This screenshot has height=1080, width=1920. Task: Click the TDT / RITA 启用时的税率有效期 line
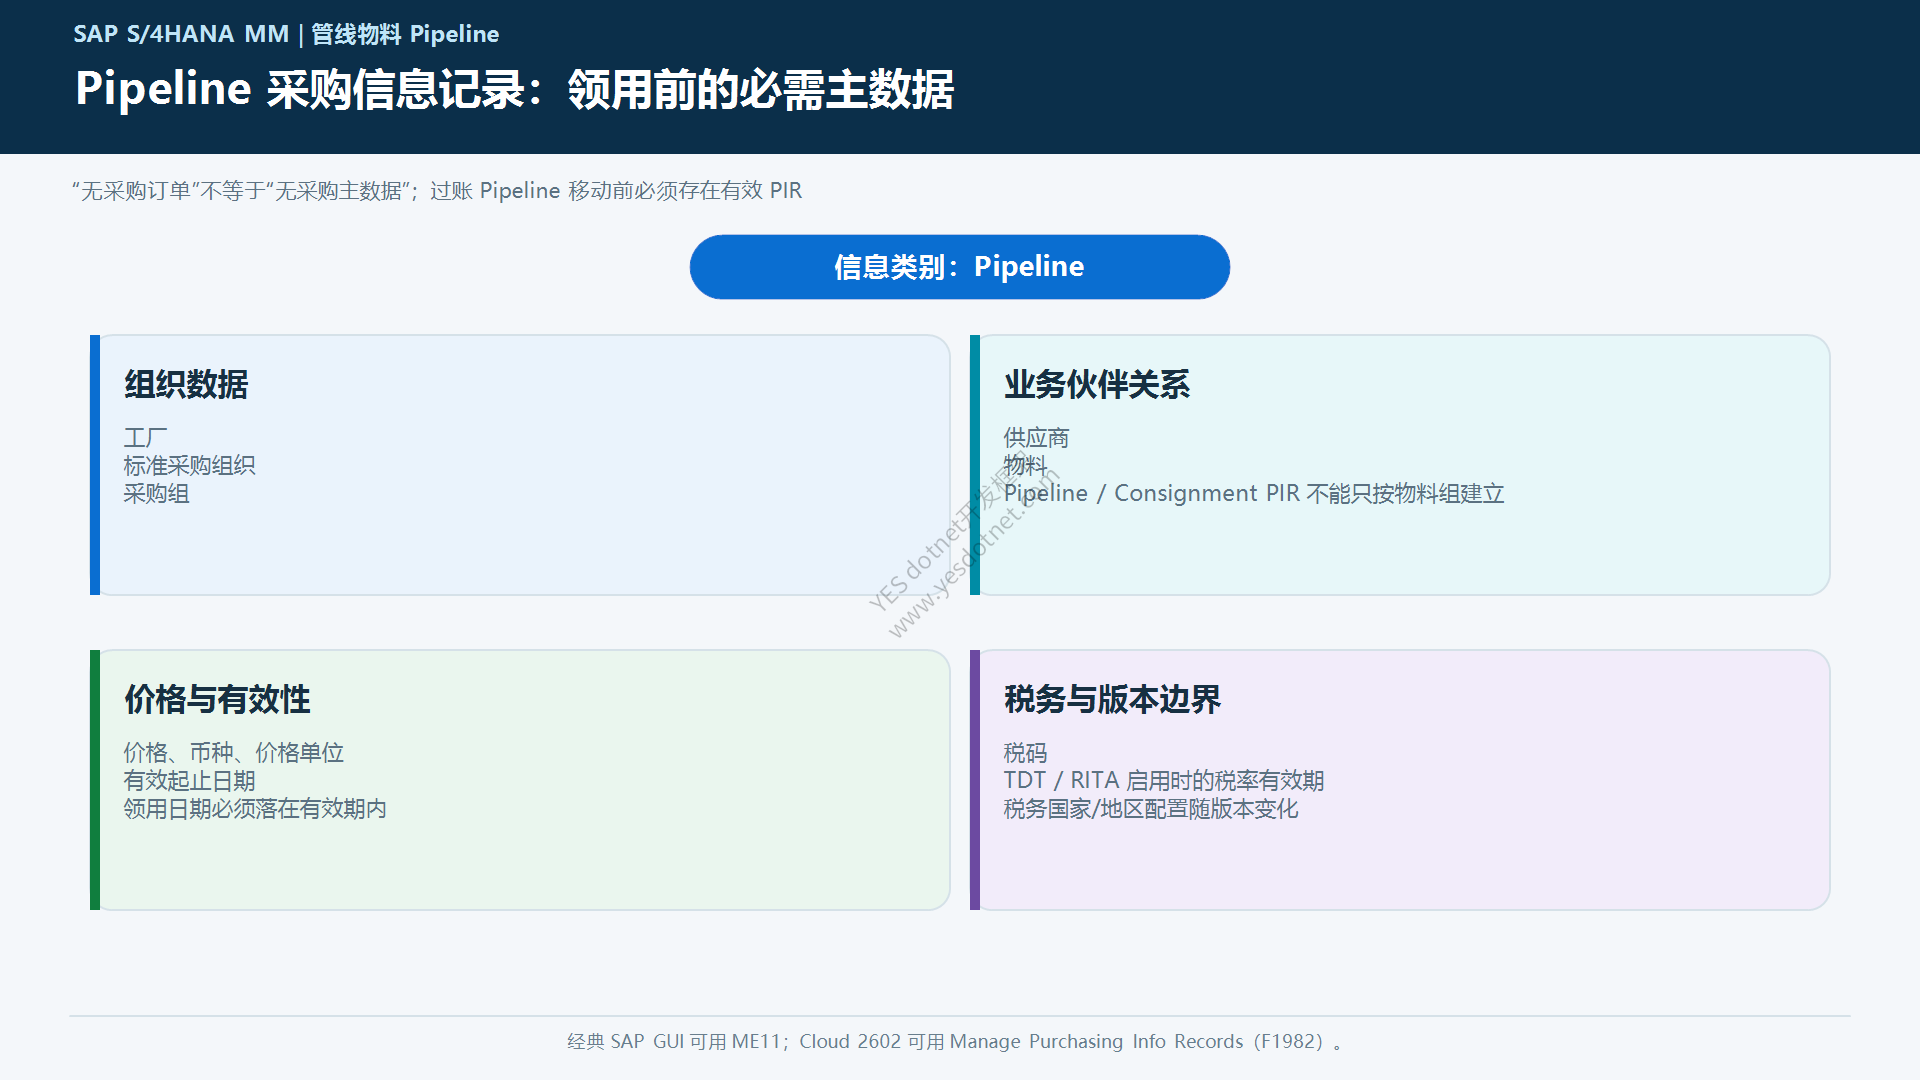pyautogui.click(x=1164, y=780)
